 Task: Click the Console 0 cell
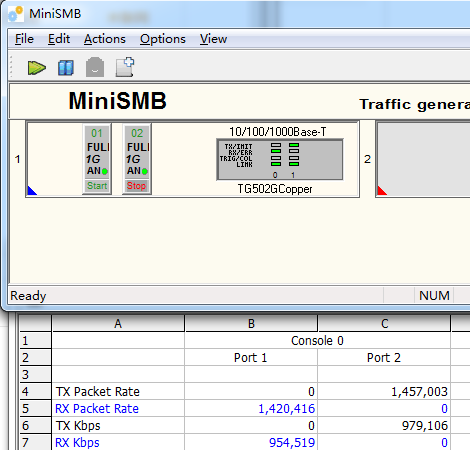(317, 341)
